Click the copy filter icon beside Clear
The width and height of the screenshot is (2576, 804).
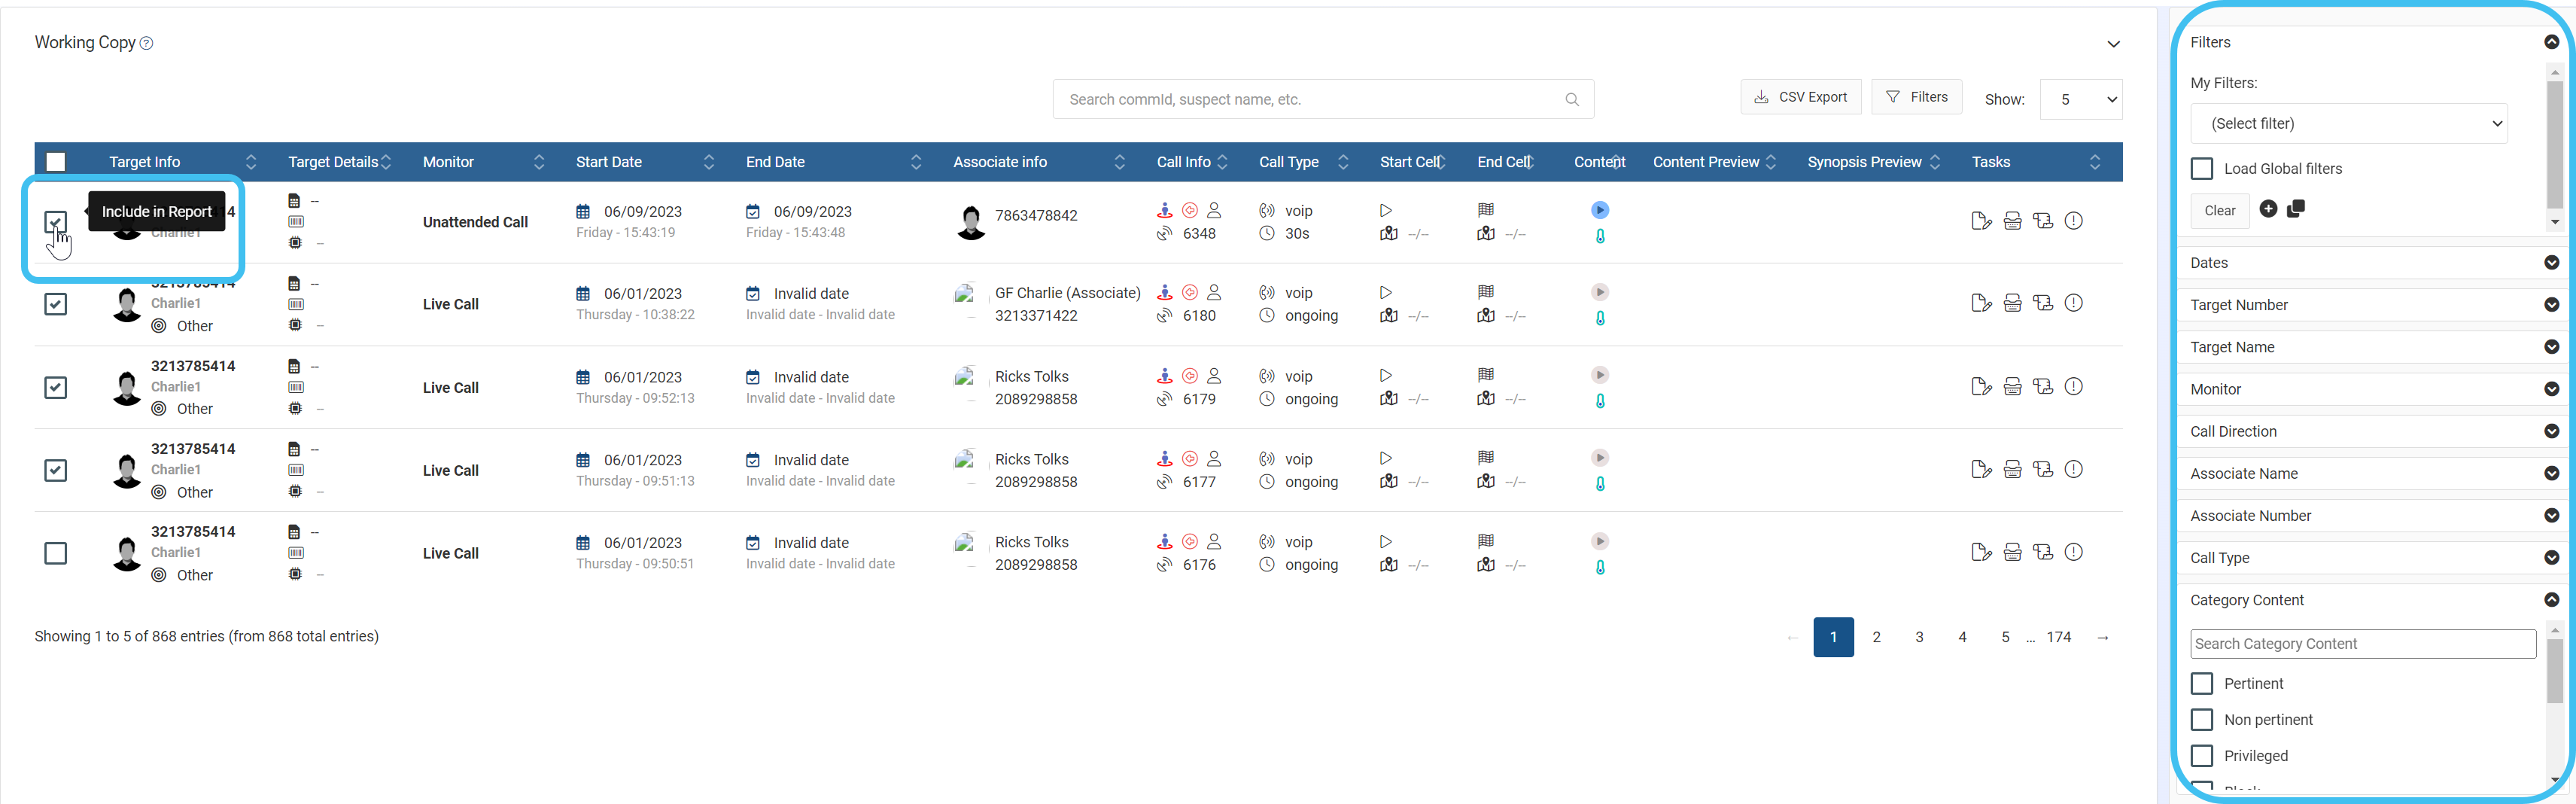click(x=2296, y=209)
